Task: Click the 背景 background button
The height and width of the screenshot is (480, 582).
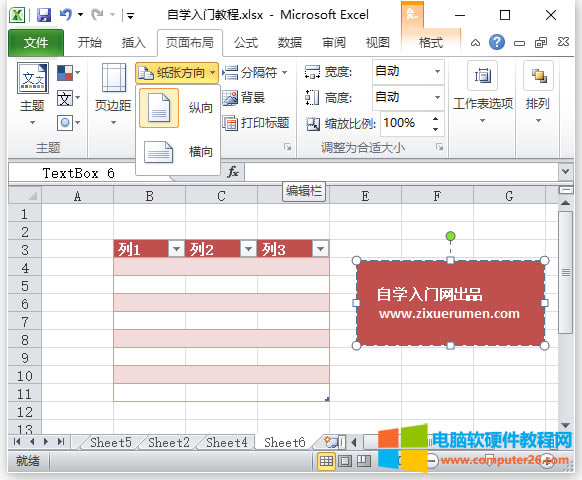Action: 244,98
